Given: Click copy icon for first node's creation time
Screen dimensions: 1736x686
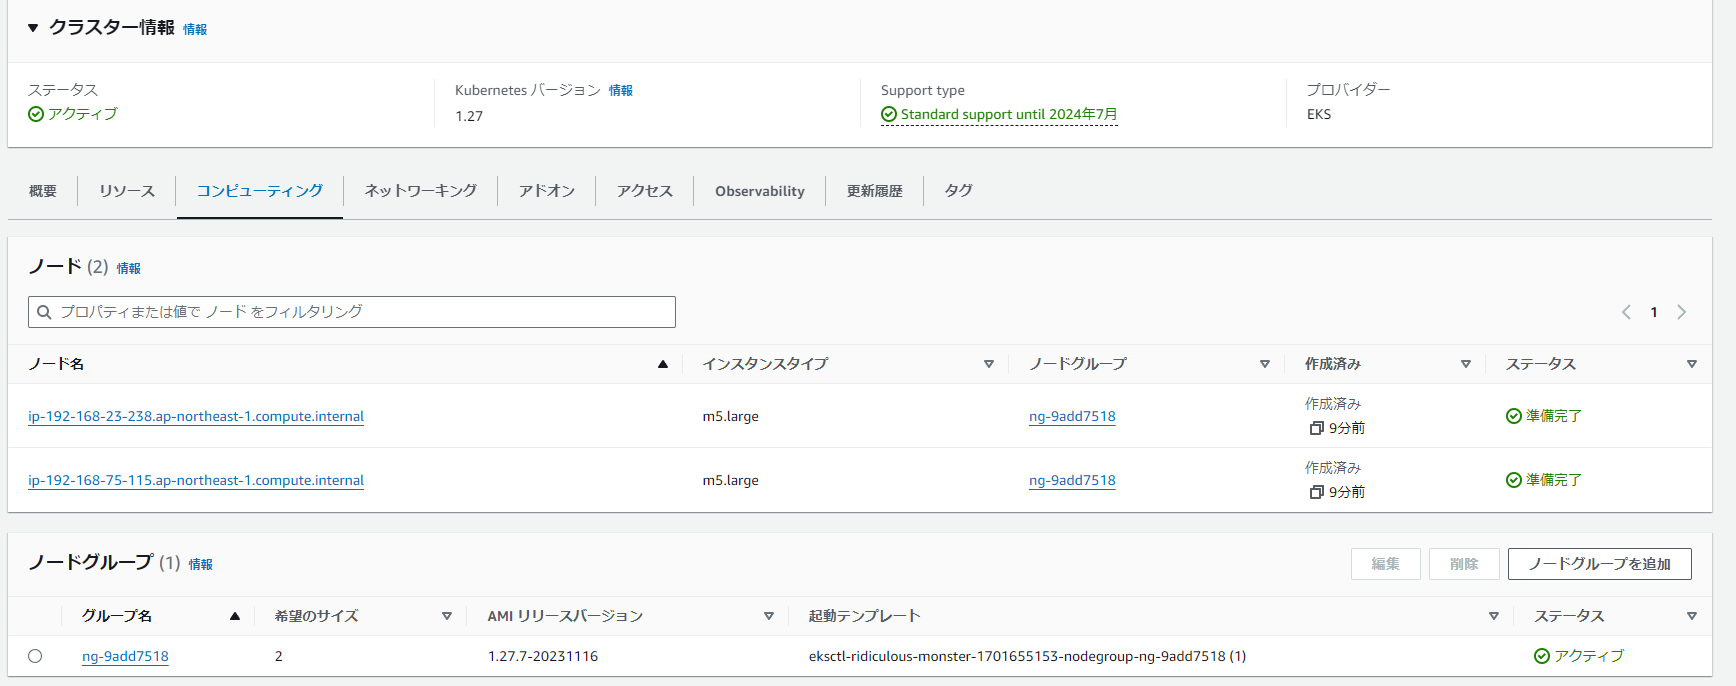Looking at the screenshot, I should point(1316,428).
